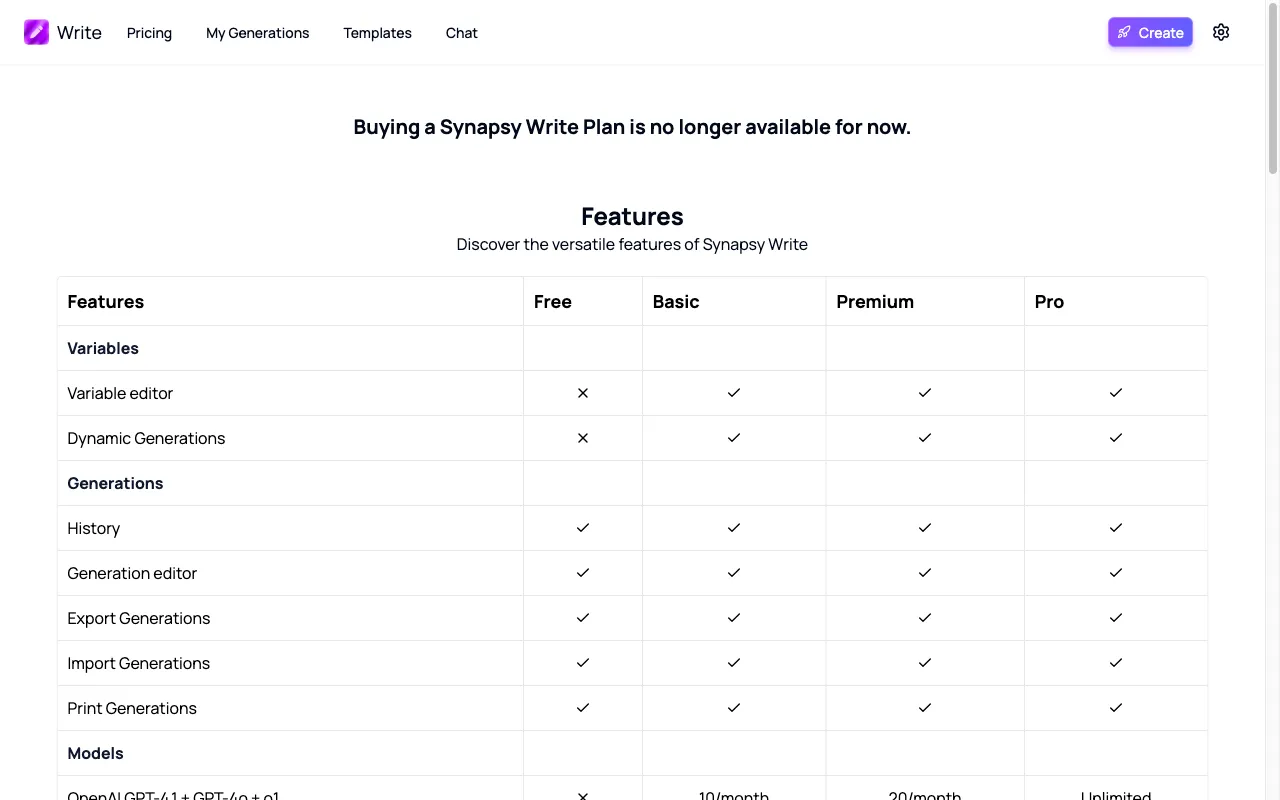Click the Discover versatile features subtitle
This screenshot has height=800, width=1280.
[632, 244]
